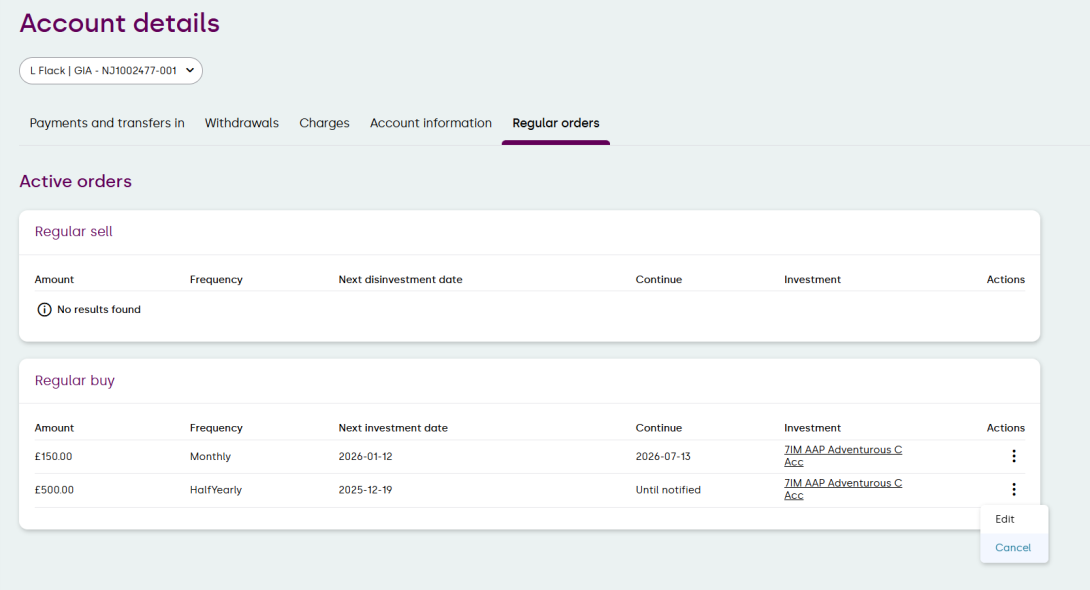Click Next disinvestment date column header
This screenshot has height=590, width=1090.
pyautogui.click(x=400, y=280)
